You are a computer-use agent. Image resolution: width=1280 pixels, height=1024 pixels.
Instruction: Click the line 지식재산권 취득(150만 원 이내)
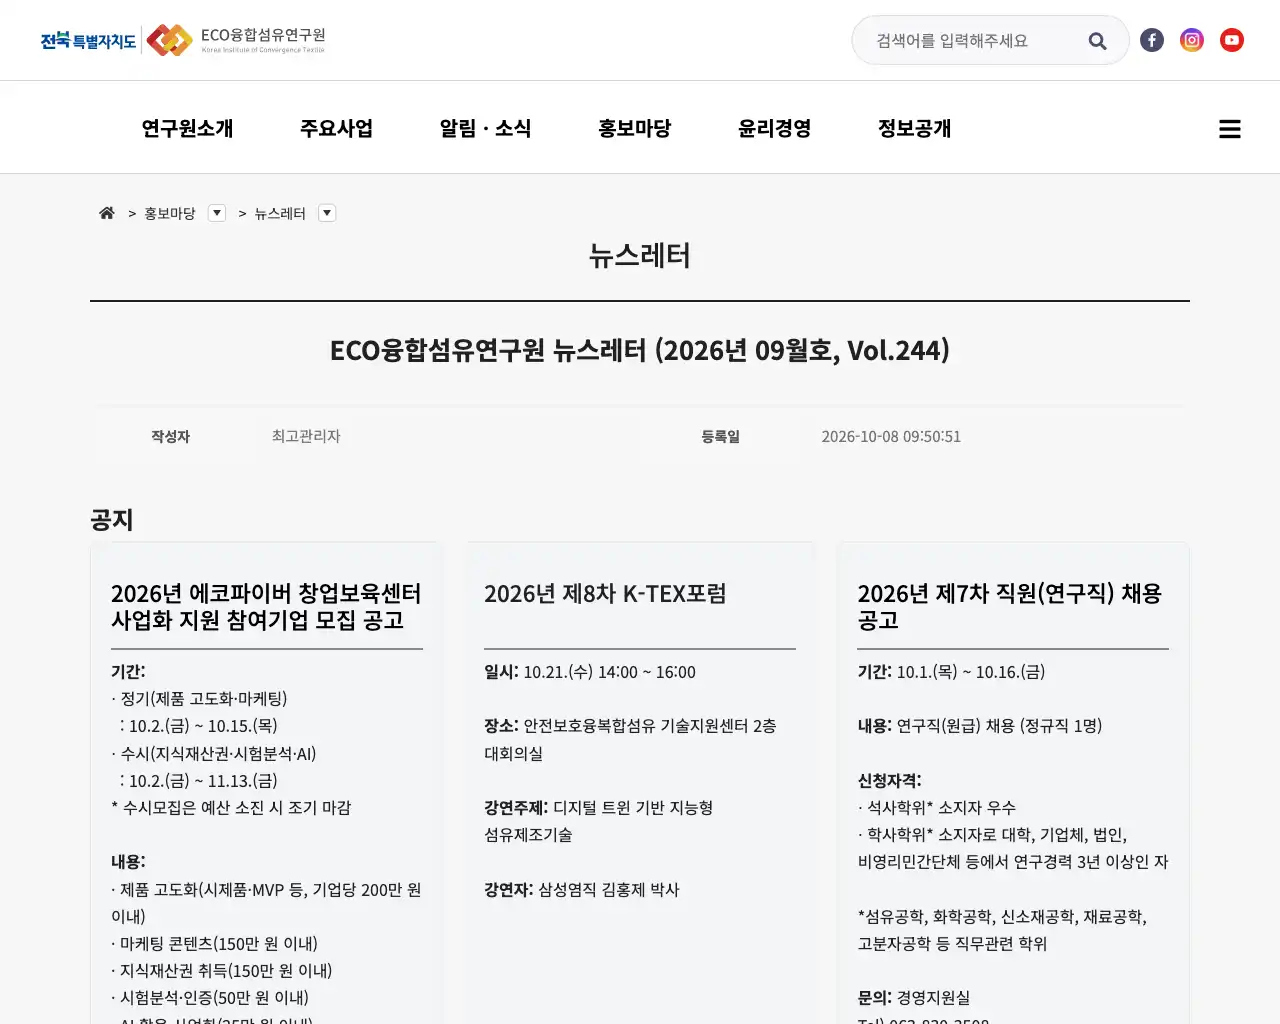pyautogui.click(x=221, y=970)
